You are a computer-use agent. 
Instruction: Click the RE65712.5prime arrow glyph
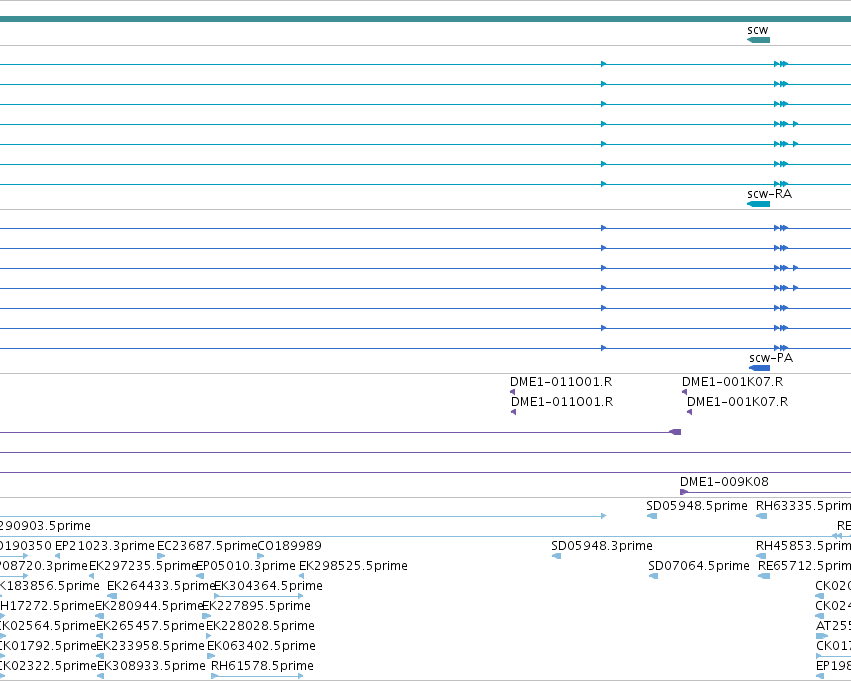[x=764, y=576]
